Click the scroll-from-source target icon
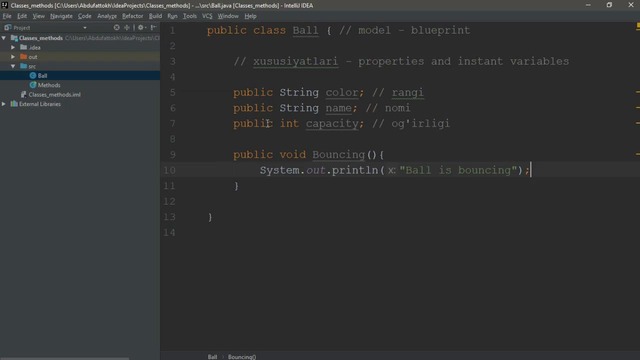Viewport: 640px width, 360px height. click(x=117, y=27)
